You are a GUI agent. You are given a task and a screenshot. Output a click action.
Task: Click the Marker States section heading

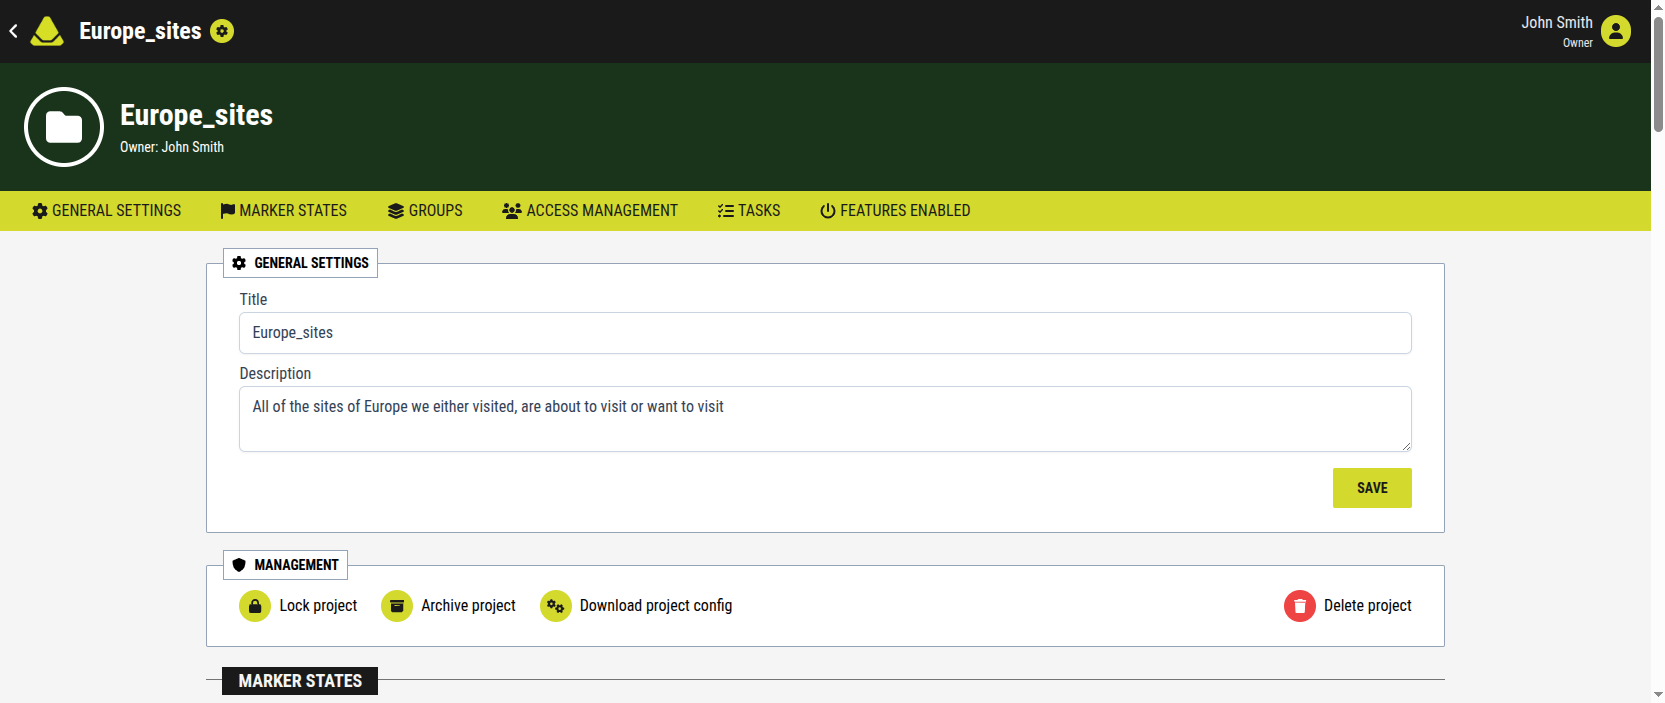click(x=300, y=681)
